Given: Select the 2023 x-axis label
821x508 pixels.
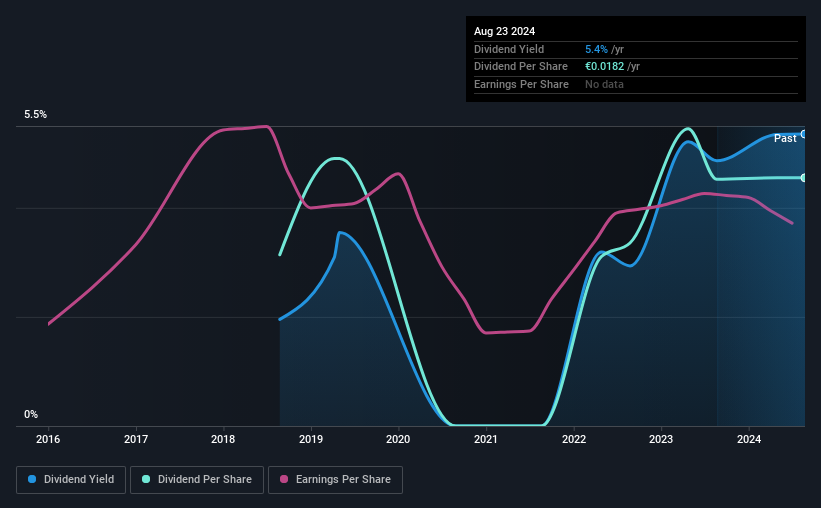Looking at the screenshot, I should coord(661,439).
